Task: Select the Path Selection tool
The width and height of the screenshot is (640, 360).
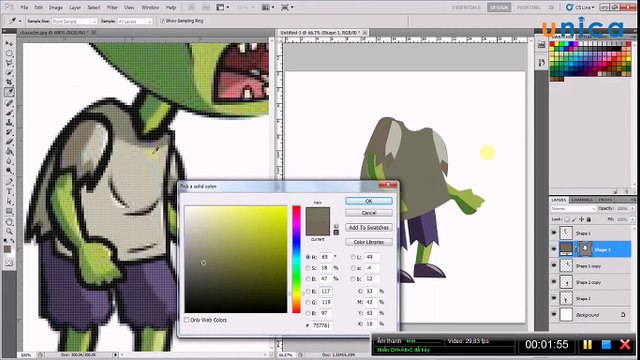Action: (9, 201)
